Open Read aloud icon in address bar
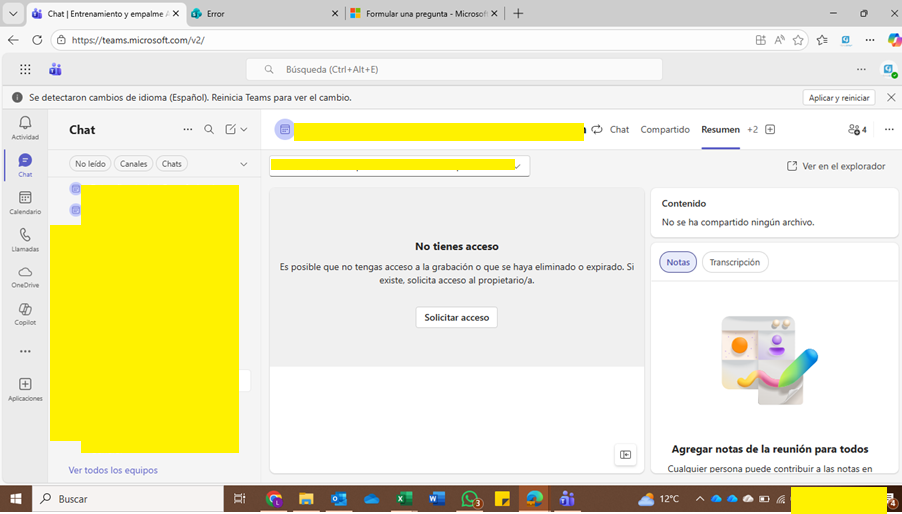902x514 pixels. (779, 40)
